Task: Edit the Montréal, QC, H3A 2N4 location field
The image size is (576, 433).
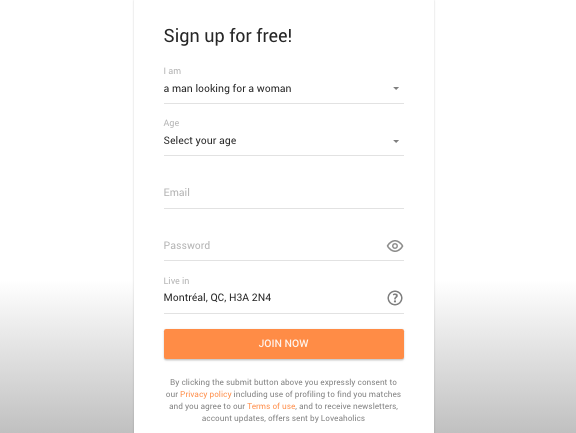Action: tap(274, 298)
